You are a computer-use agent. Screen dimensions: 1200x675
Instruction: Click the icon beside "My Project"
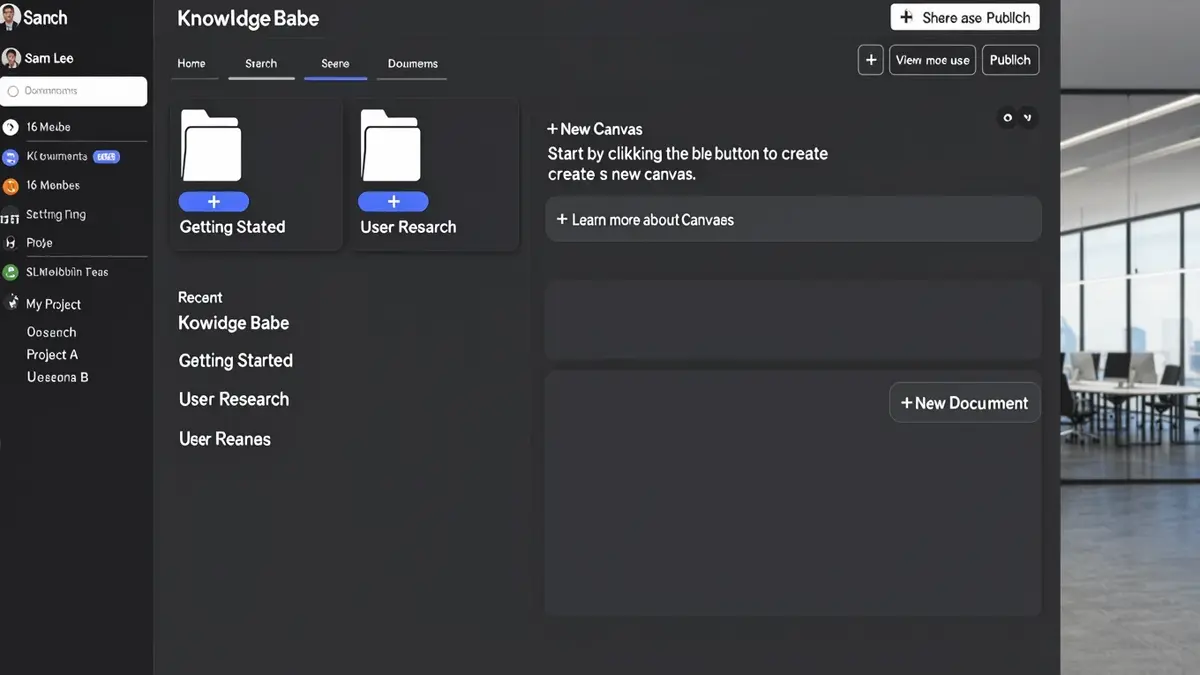[x=12, y=303]
